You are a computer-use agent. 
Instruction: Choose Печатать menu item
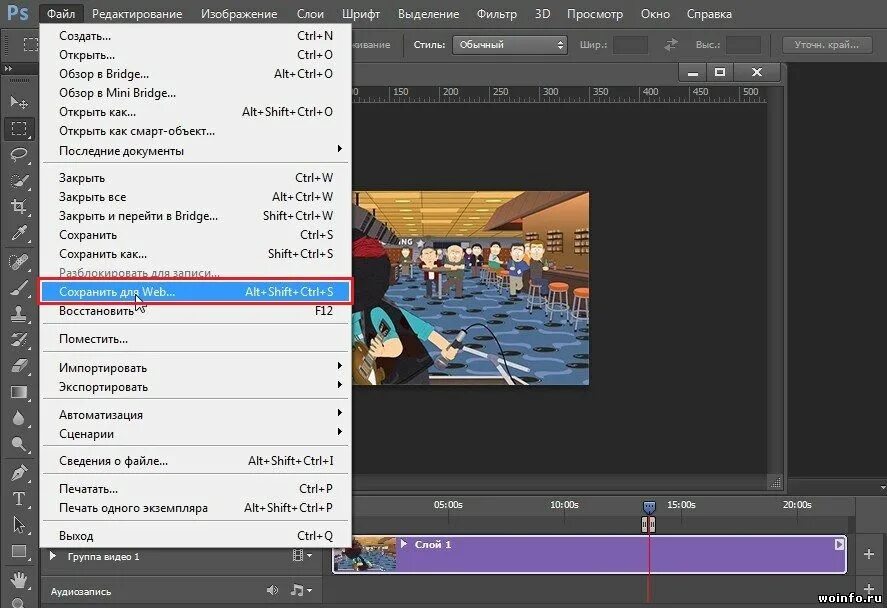click(195, 489)
